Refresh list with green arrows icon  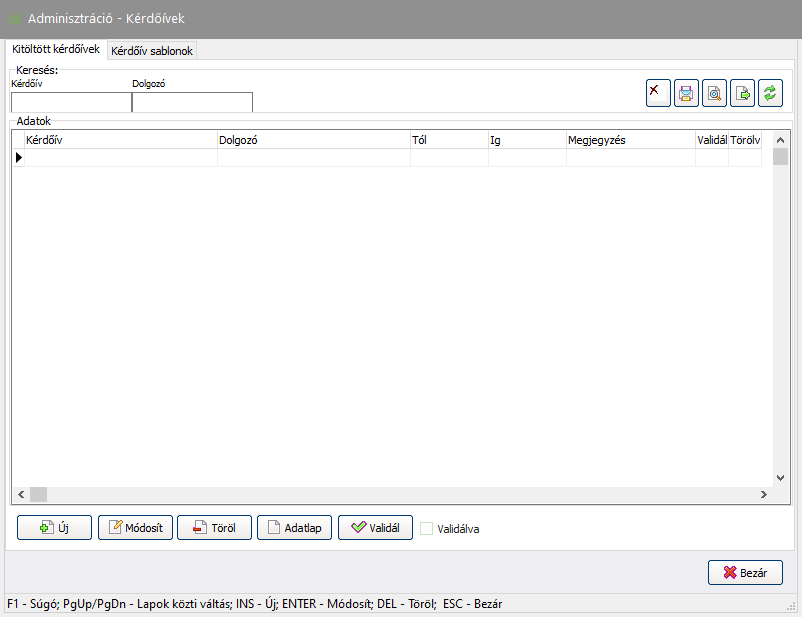770,93
